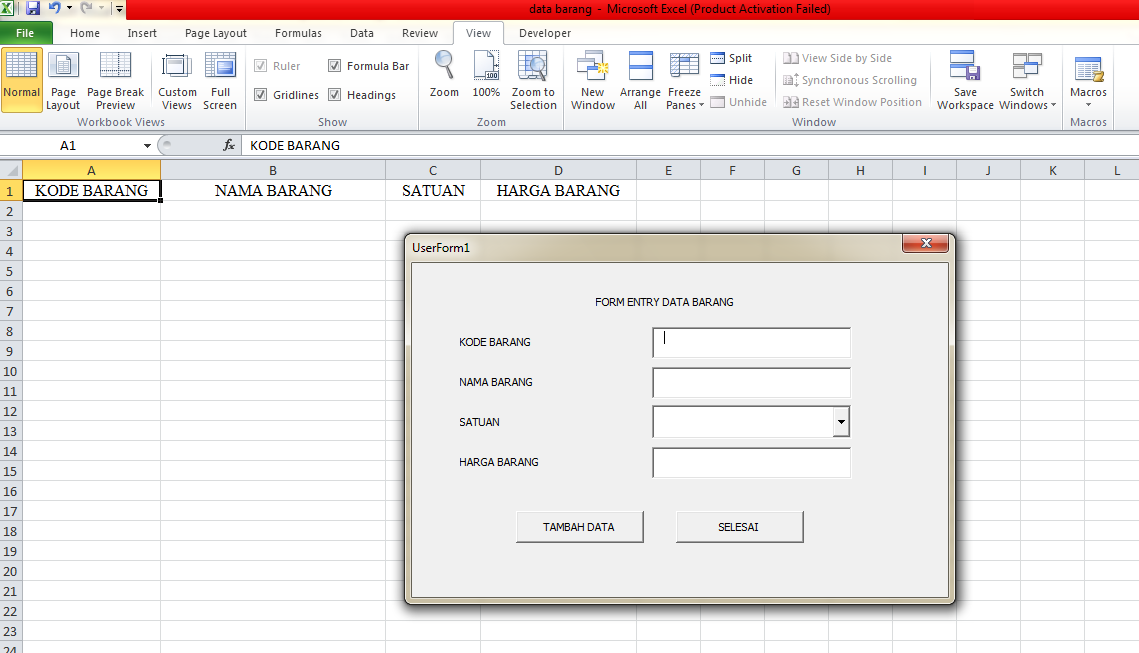Uncheck the Formula Bar option
The image size is (1139, 653).
(334, 65)
